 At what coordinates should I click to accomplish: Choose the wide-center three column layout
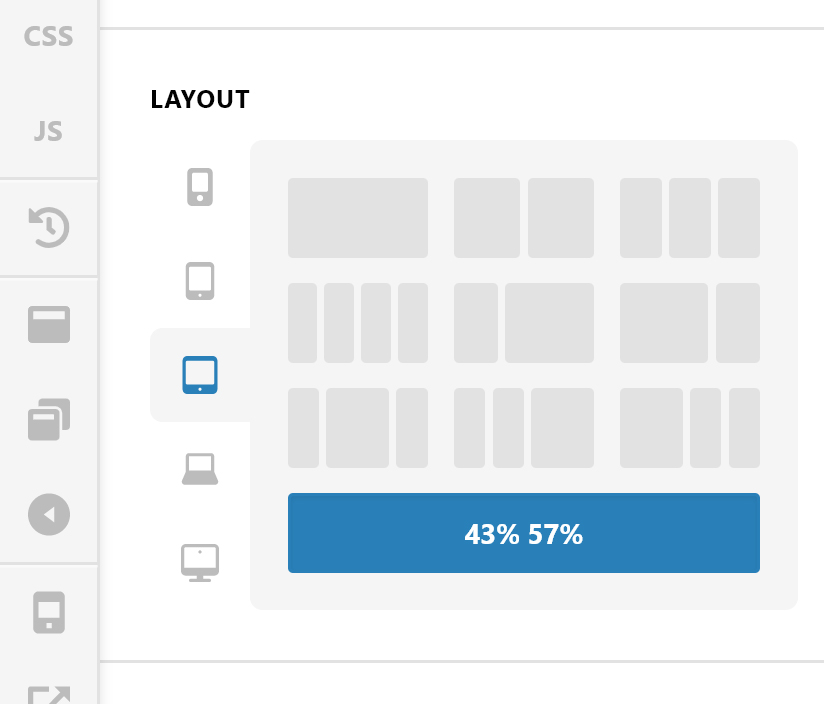tap(358, 428)
